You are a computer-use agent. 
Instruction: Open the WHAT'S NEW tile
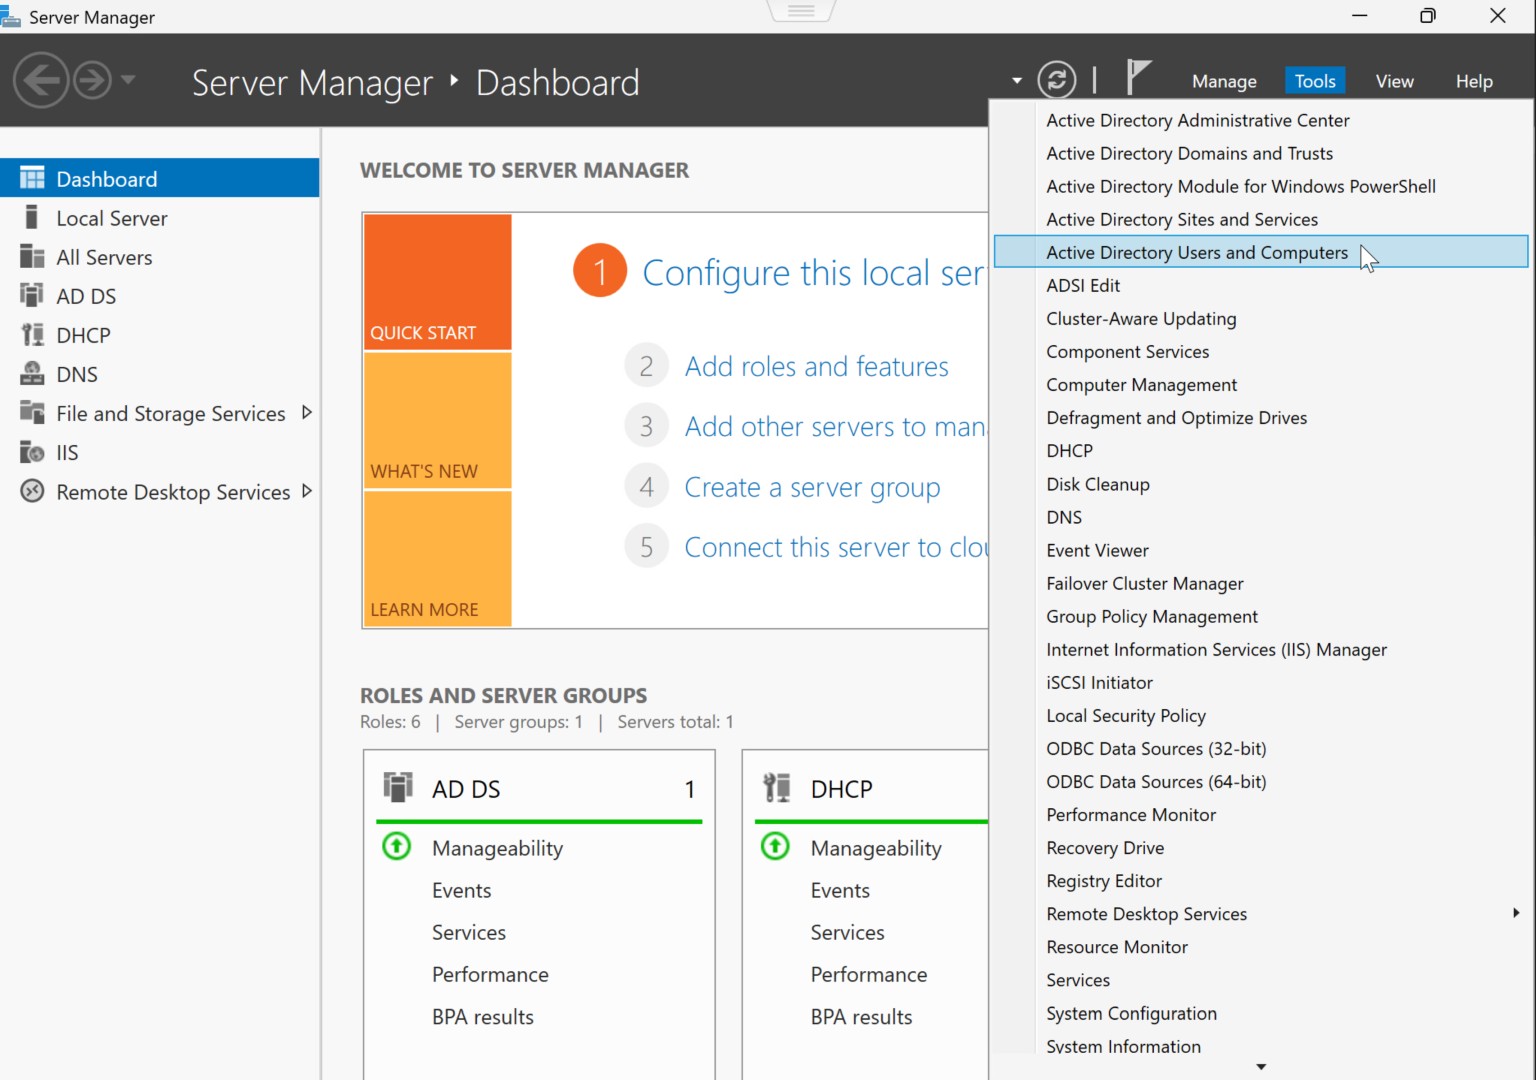point(437,420)
